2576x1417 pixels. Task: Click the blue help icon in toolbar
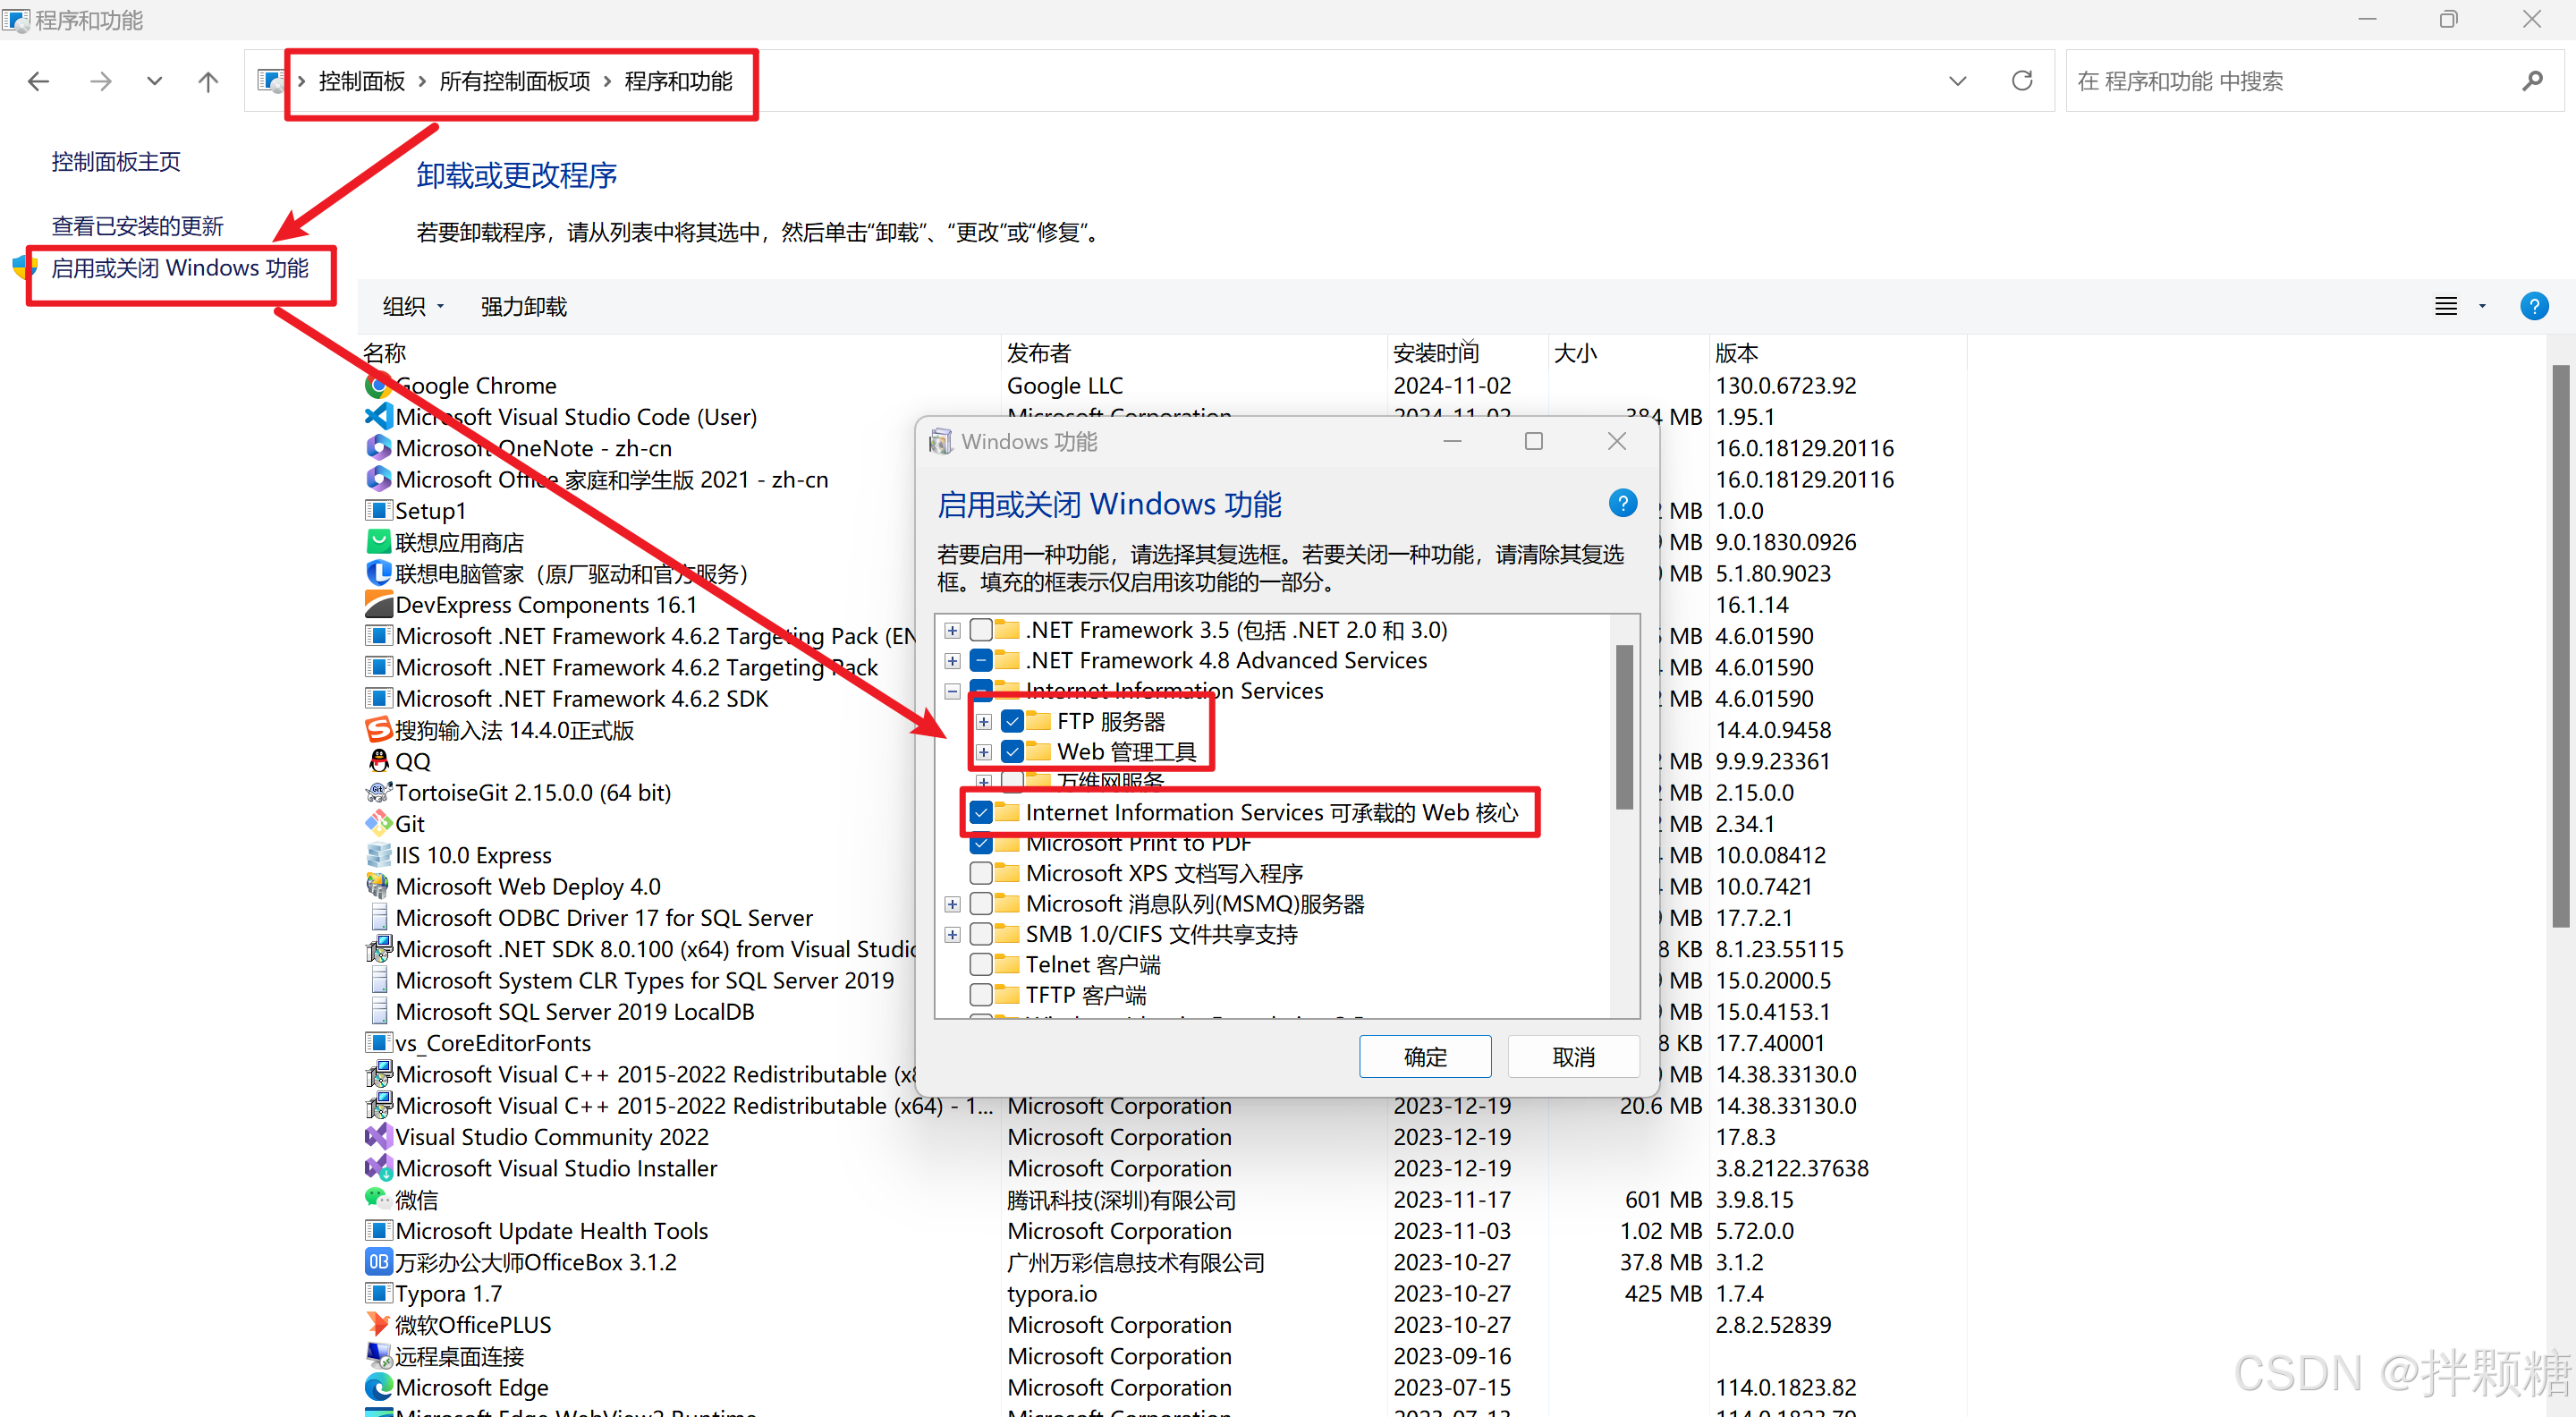[2533, 306]
